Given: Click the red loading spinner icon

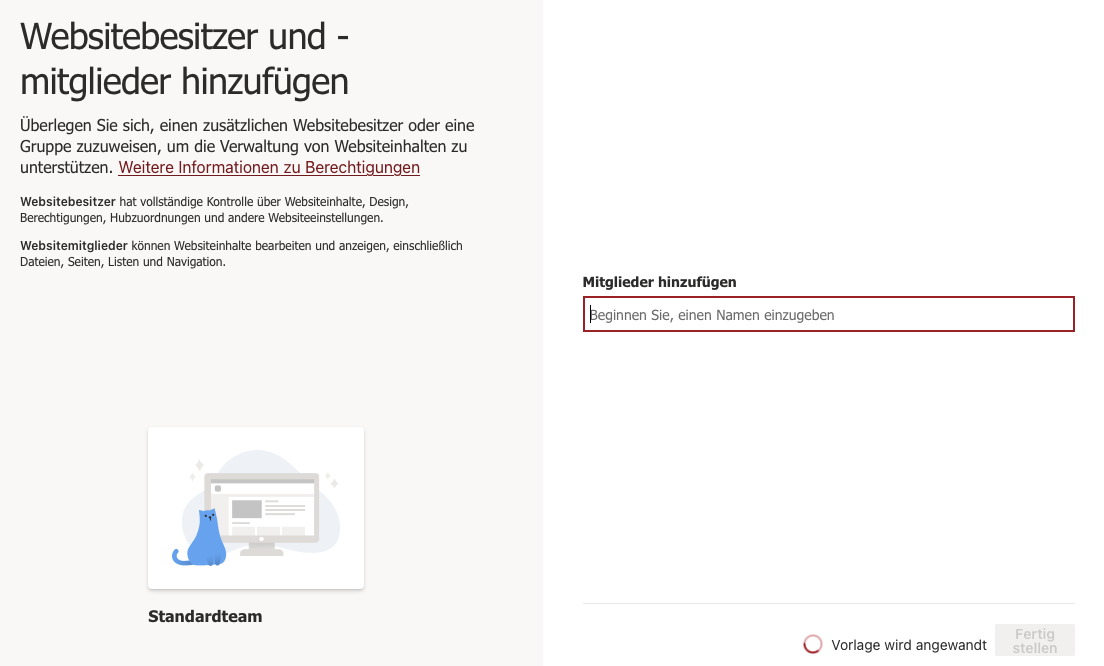Looking at the screenshot, I should coord(813,645).
